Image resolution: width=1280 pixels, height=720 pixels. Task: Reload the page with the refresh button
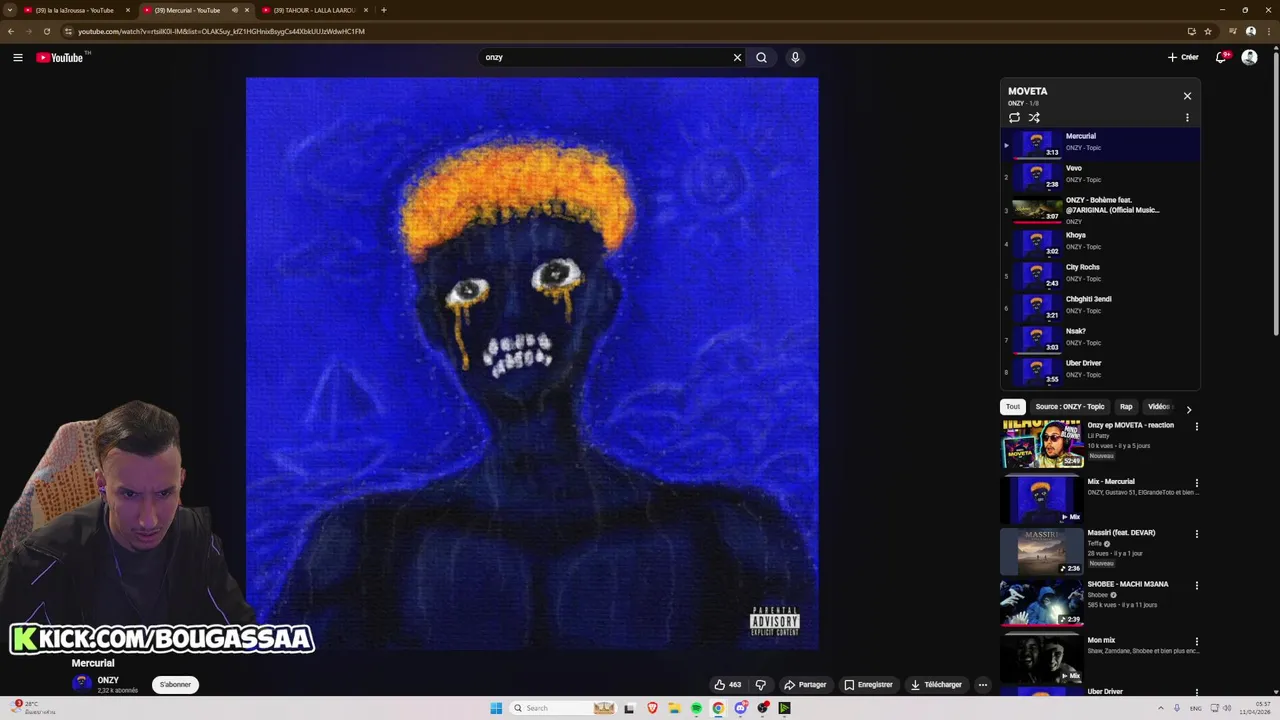[x=46, y=31]
